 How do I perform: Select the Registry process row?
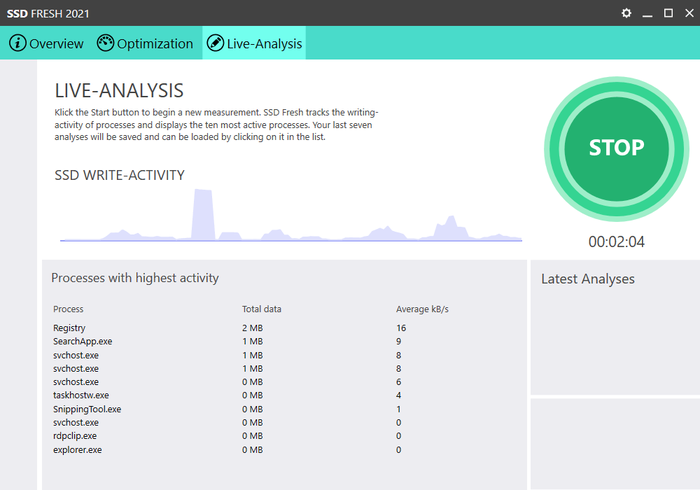(x=286, y=328)
